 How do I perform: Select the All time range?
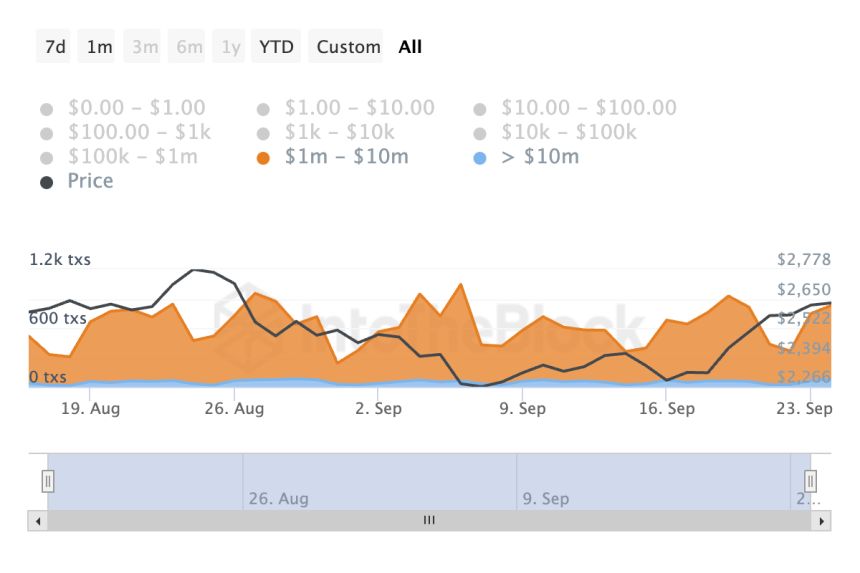click(410, 47)
